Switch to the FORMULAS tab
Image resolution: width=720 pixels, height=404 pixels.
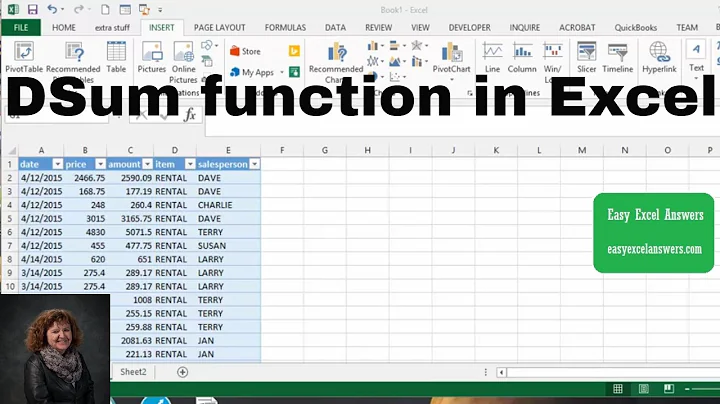(285, 28)
